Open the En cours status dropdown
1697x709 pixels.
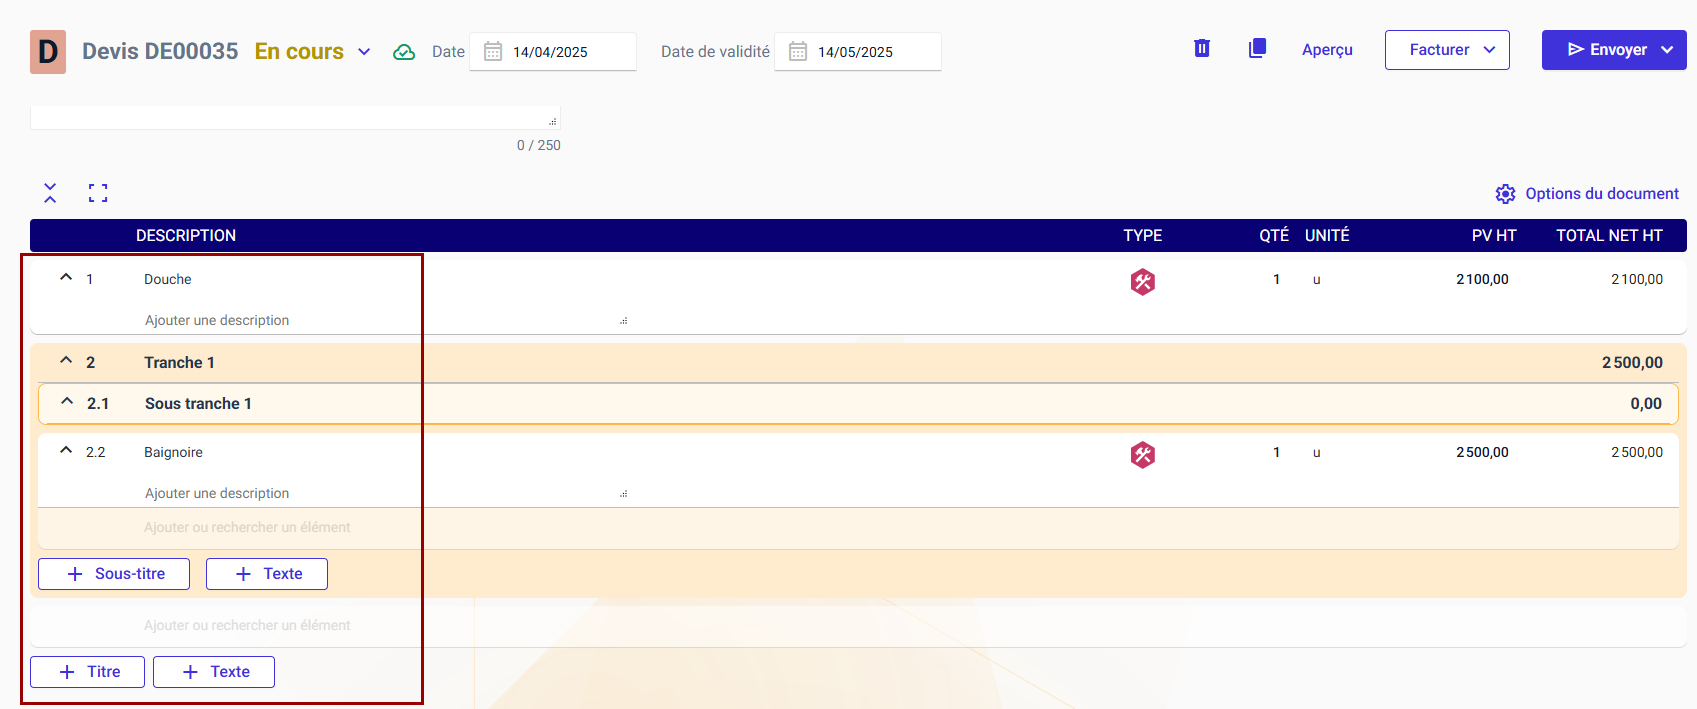click(x=313, y=52)
